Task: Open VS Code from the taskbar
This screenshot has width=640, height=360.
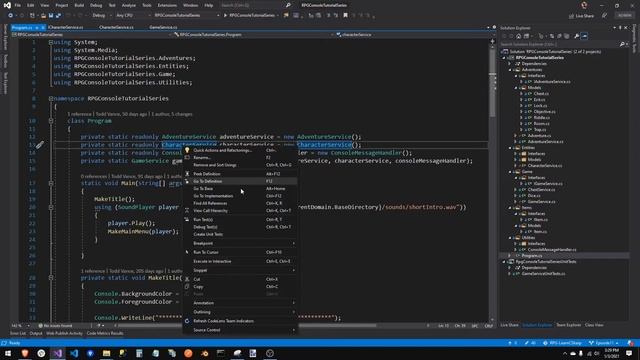Action: [74, 353]
